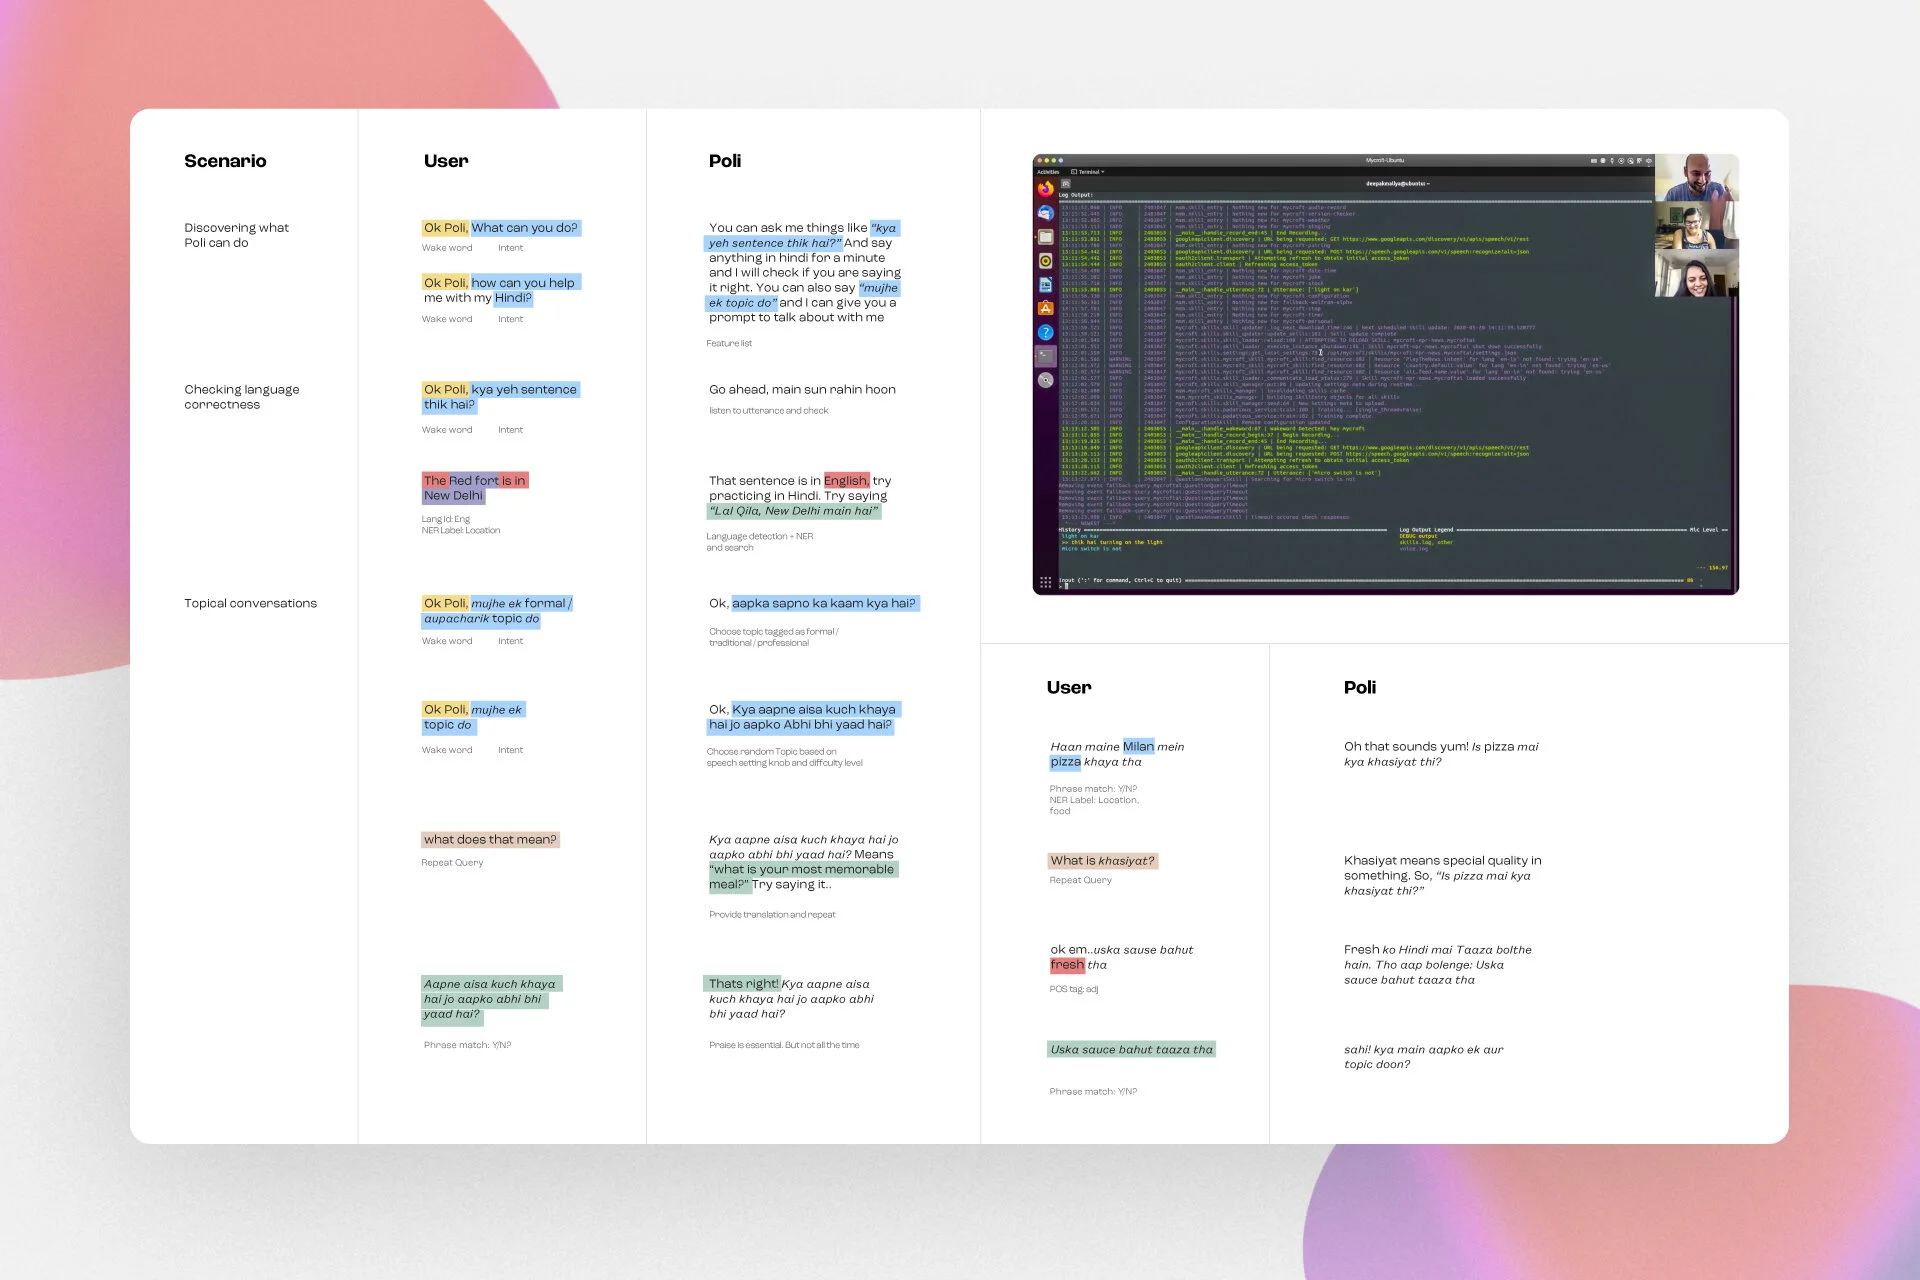
Task: Expand the deepakmallya@ubuntu title dropdown
Action: [1397, 184]
